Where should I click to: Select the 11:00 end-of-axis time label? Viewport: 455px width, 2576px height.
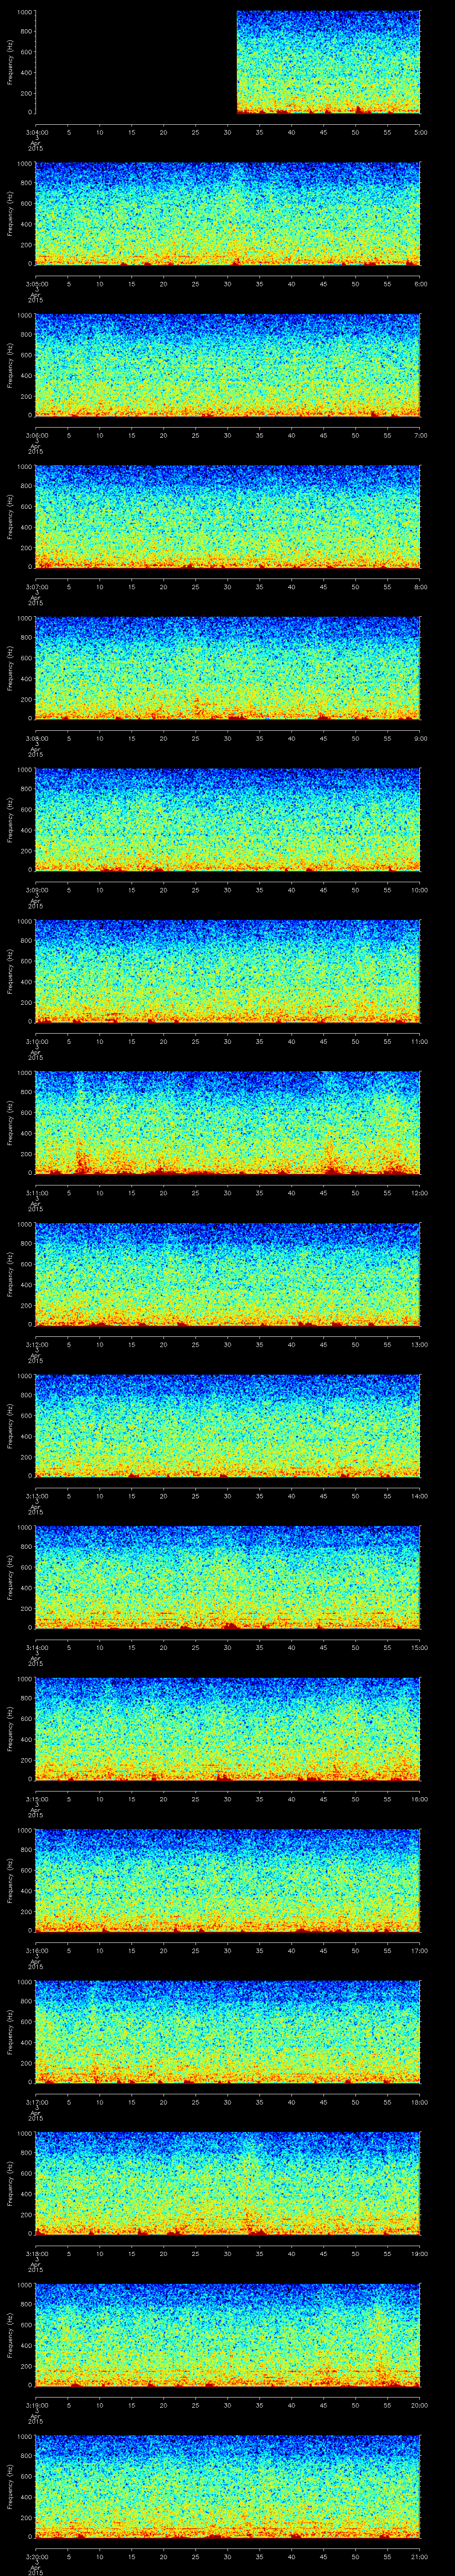click(419, 1041)
